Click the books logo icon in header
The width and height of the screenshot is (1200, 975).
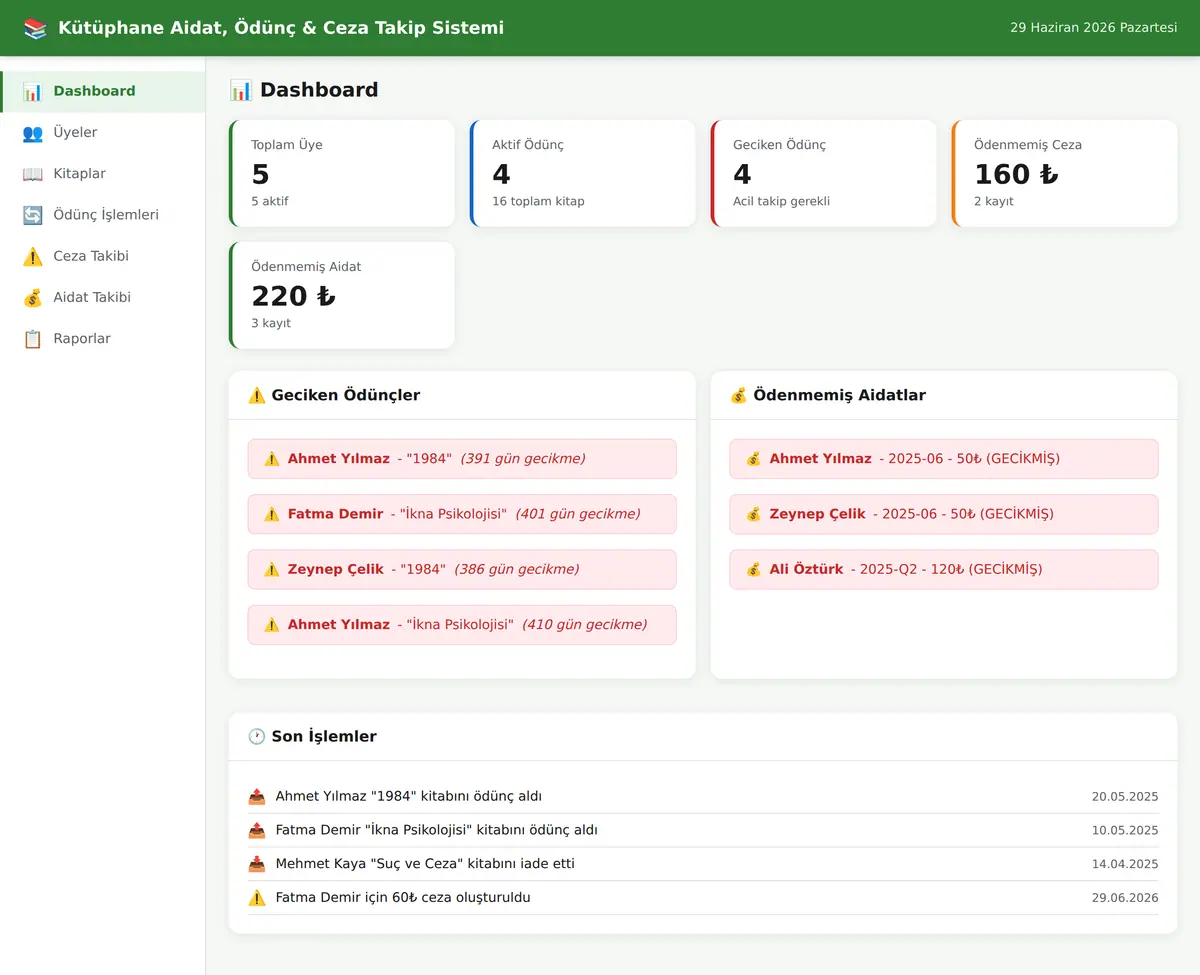35,28
